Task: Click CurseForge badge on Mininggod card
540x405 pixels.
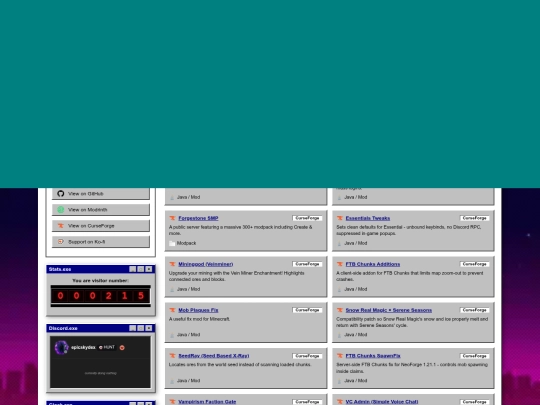Action: [x=307, y=264]
